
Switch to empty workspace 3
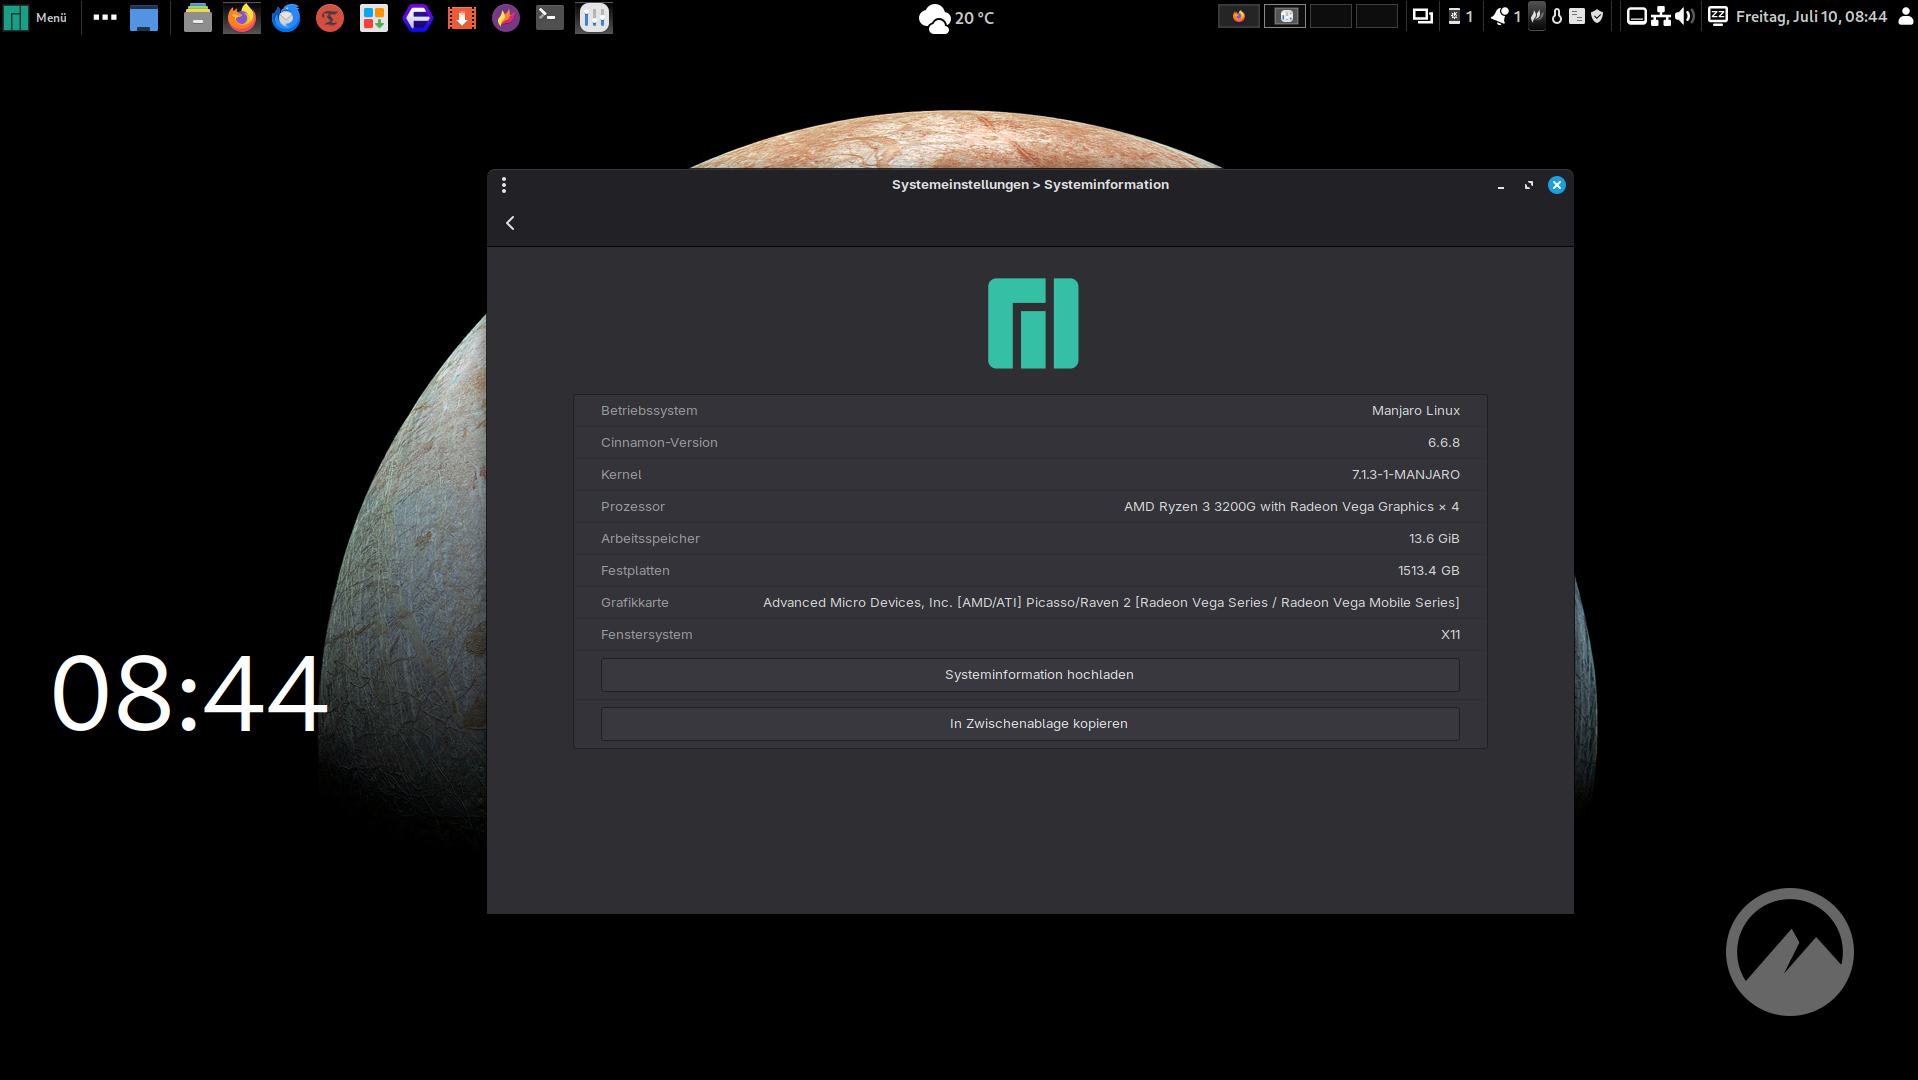click(x=1331, y=16)
